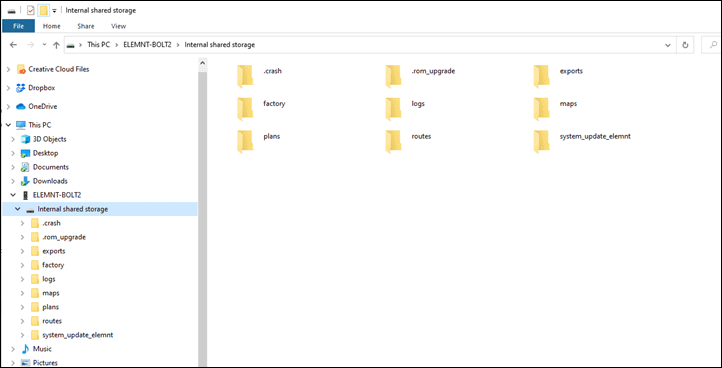Select Documents in sidebar
Viewport: 722px width, 368px height.
pyautogui.click(x=51, y=167)
